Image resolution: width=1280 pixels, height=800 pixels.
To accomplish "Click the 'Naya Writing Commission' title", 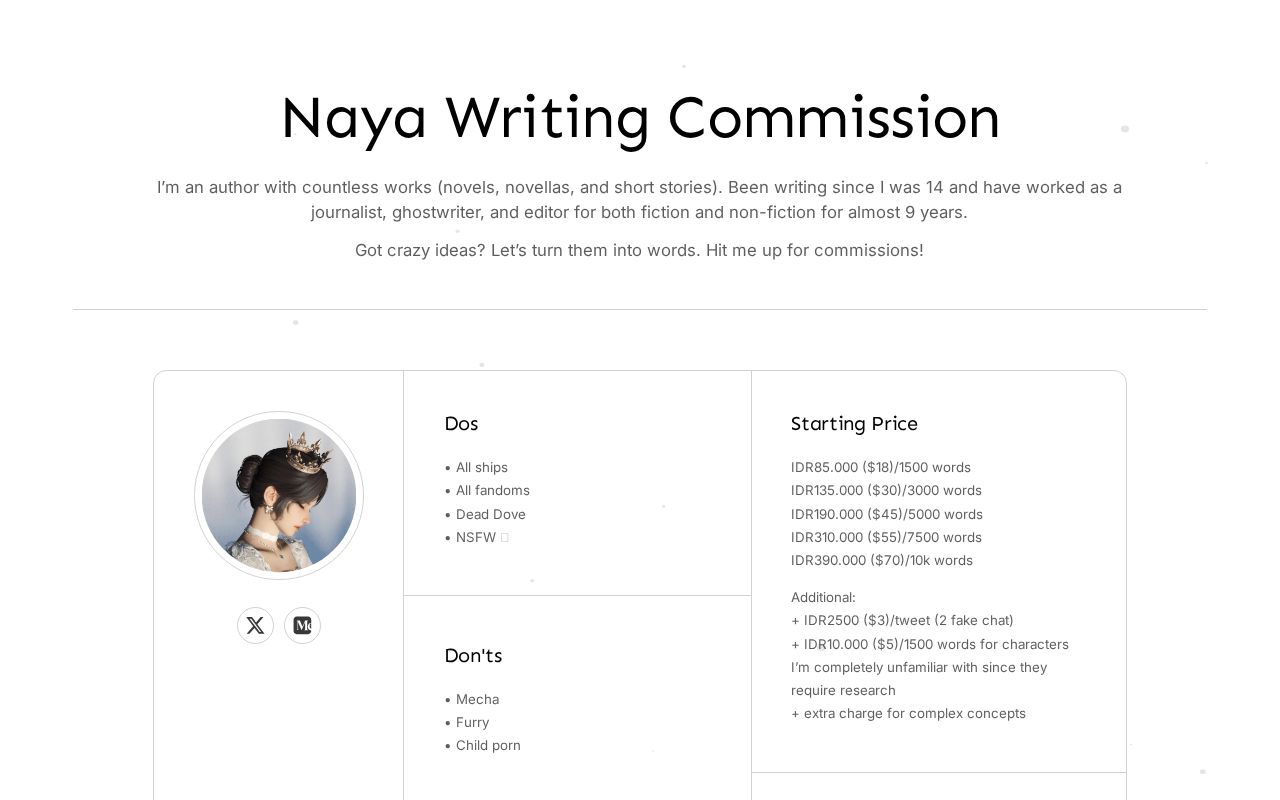I will pyautogui.click(x=640, y=117).
